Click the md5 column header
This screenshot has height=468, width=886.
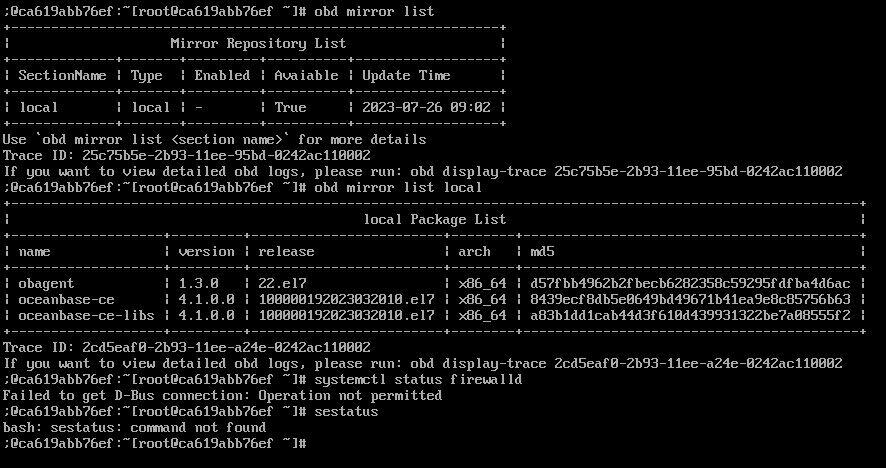coord(542,252)
